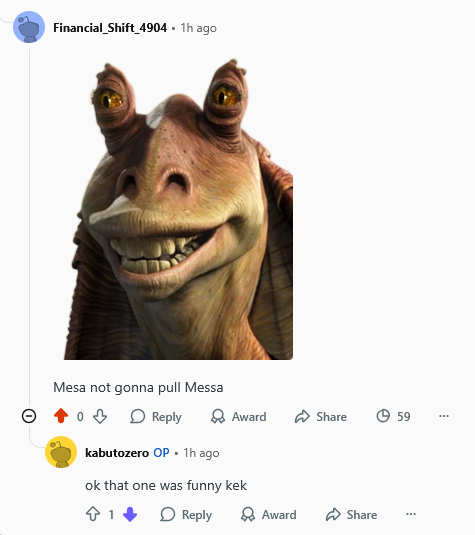Screen dimensions: 475x535
Task: Visit the kabutozero username link
Action: click(x=117, y=453)
